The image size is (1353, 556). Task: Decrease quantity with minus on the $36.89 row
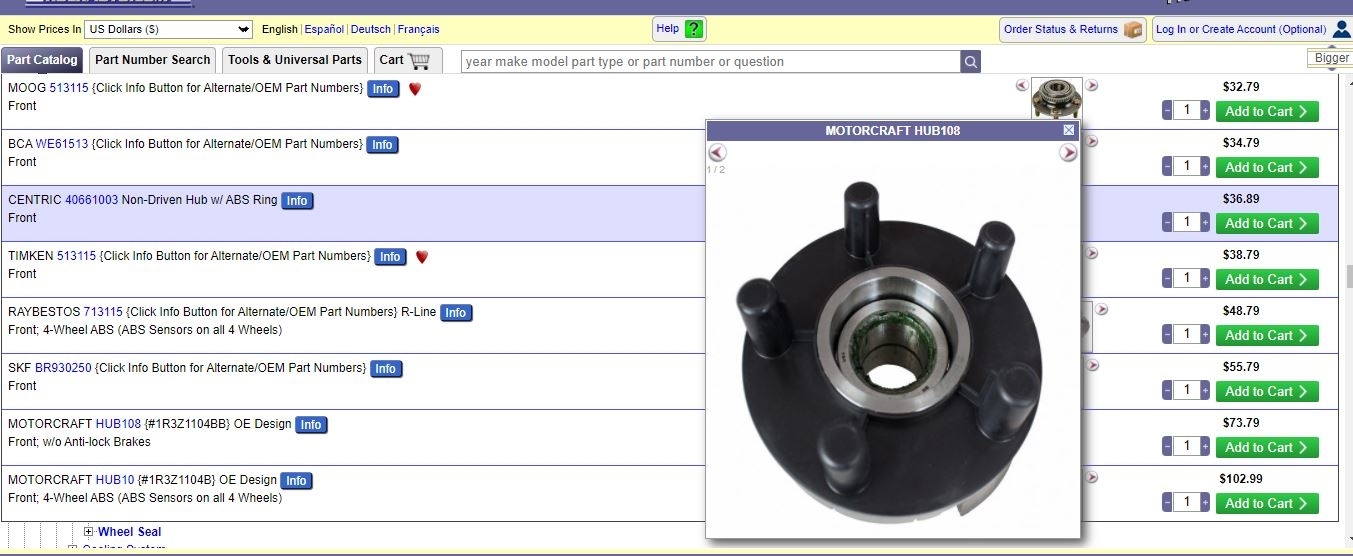point(1167,222)
